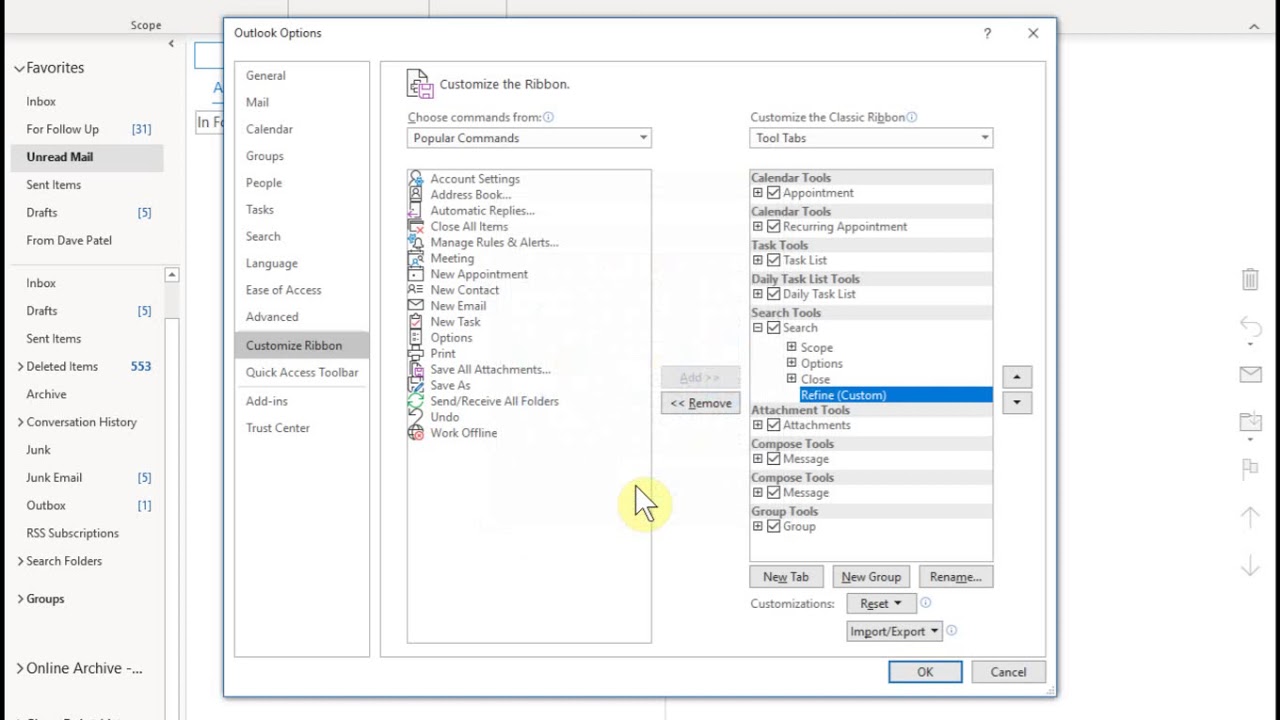
Task: Click the Close All Items icon
Action: 416,226
